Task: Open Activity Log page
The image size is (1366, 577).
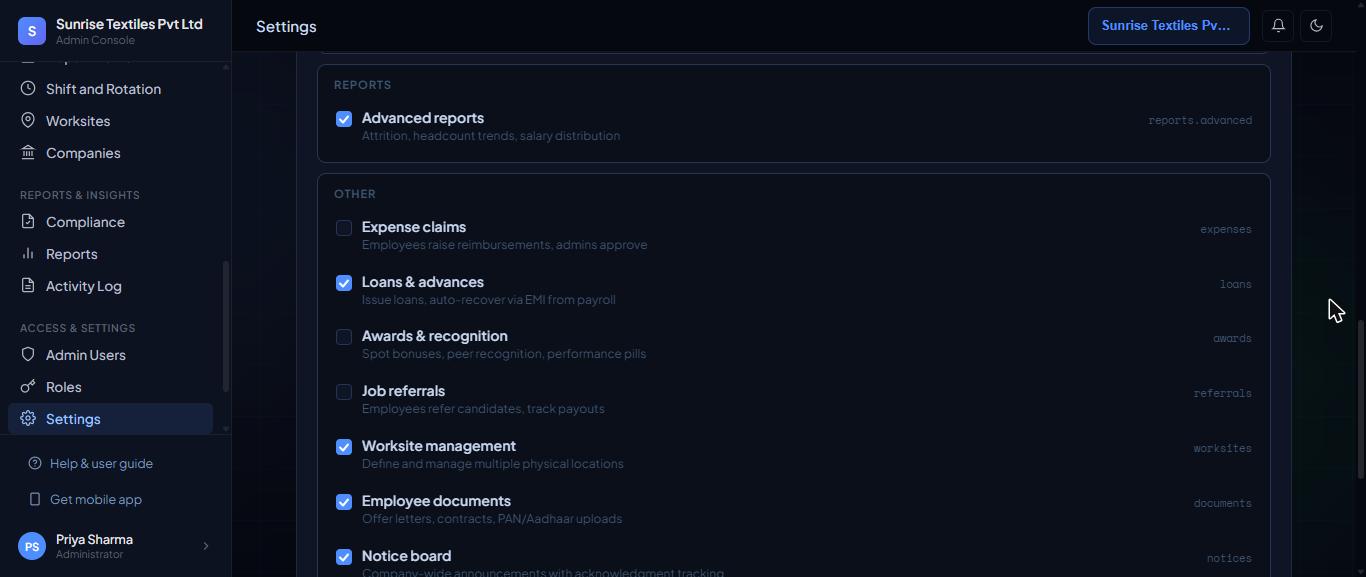Action: (x=110, y=286)
